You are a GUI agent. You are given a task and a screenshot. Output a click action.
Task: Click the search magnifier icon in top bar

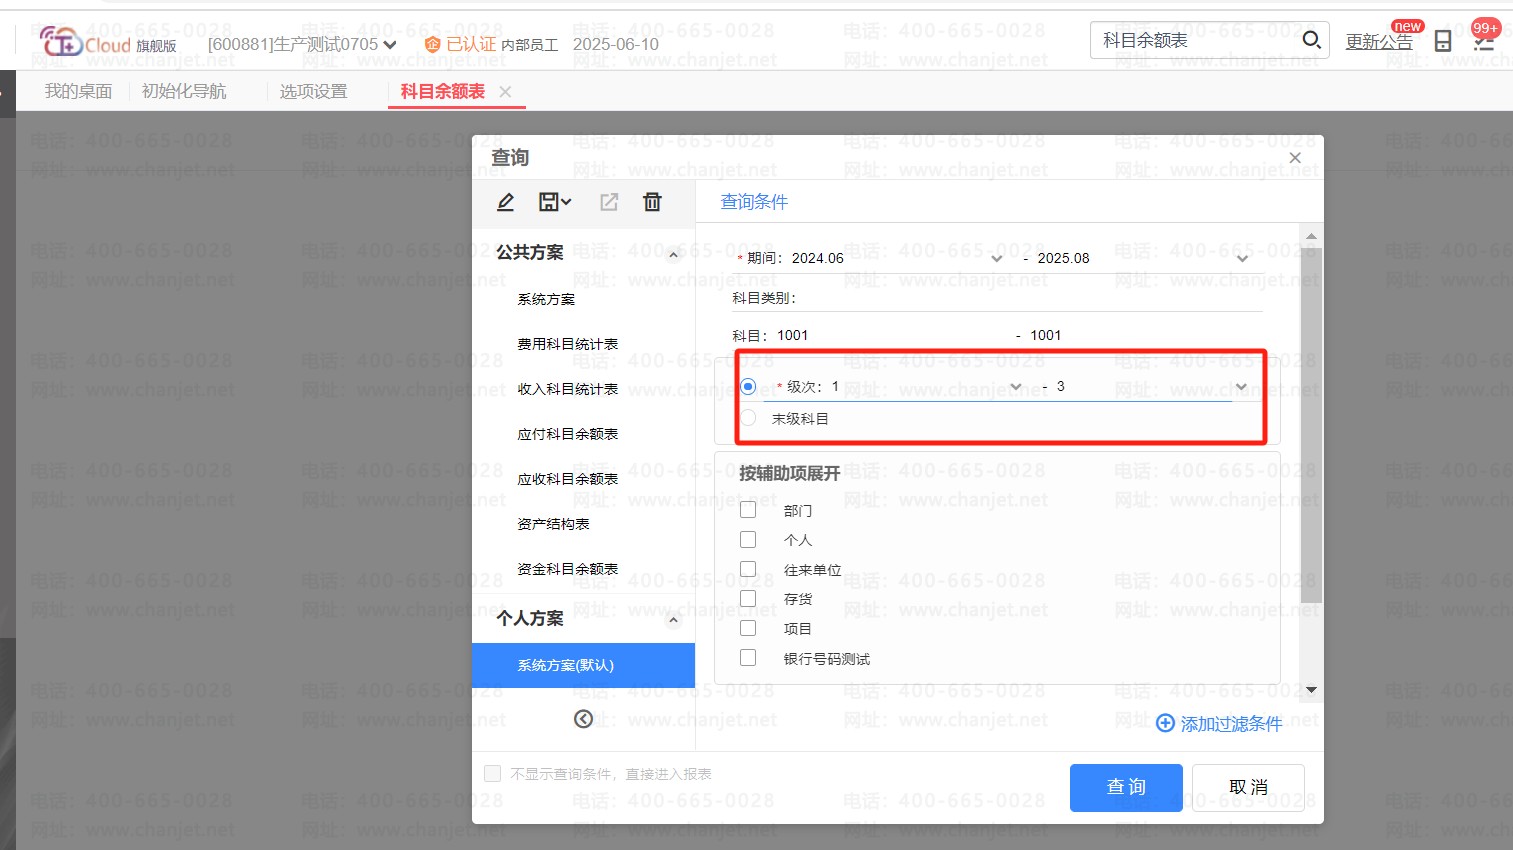pos(1311,40)
